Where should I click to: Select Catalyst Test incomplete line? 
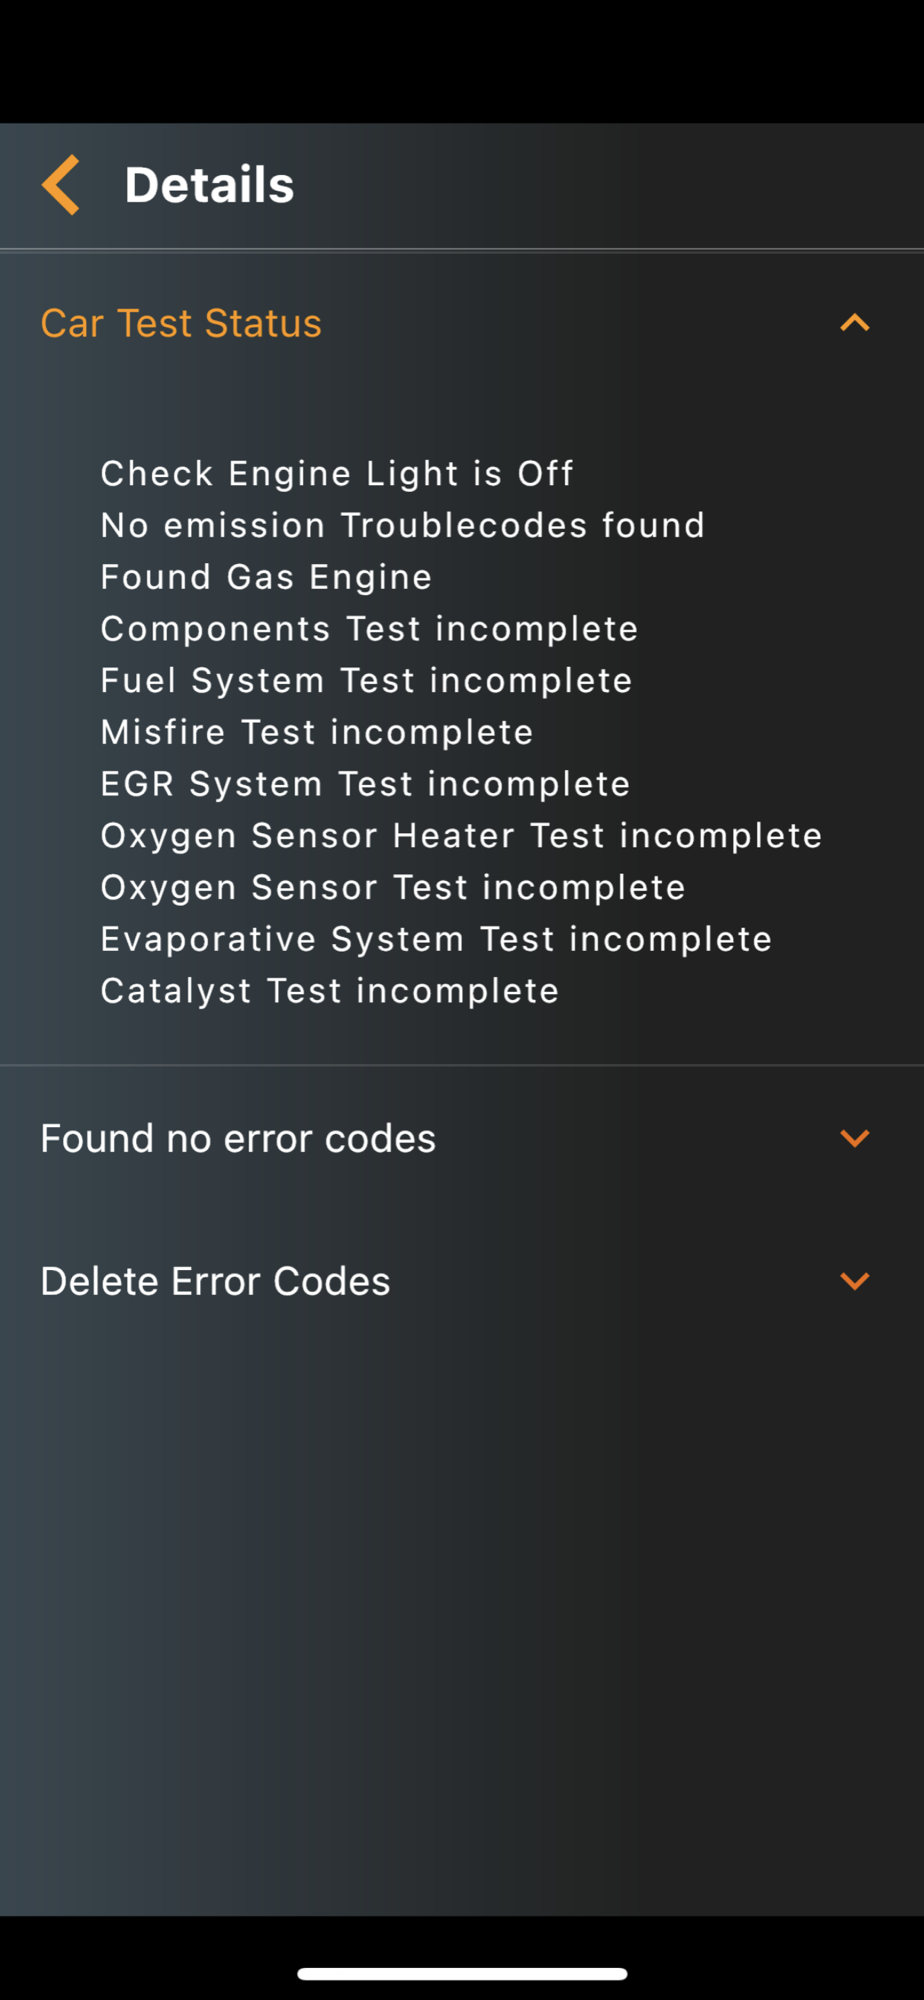click(329, 991)
